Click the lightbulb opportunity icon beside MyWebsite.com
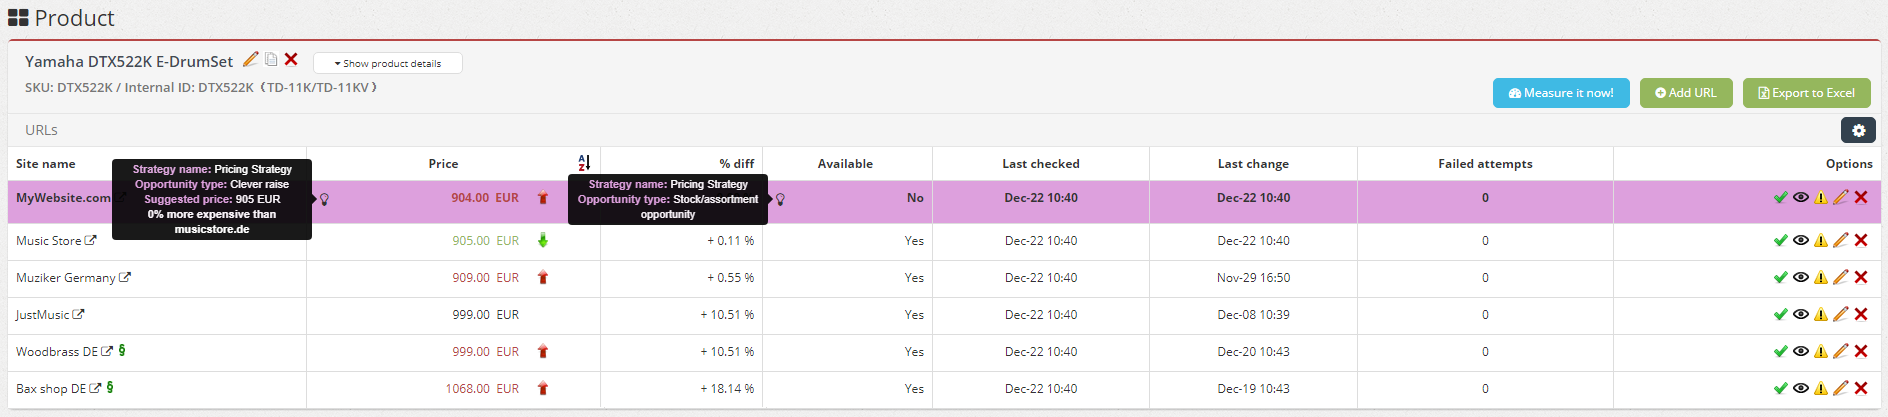 (x=324, y=199)
